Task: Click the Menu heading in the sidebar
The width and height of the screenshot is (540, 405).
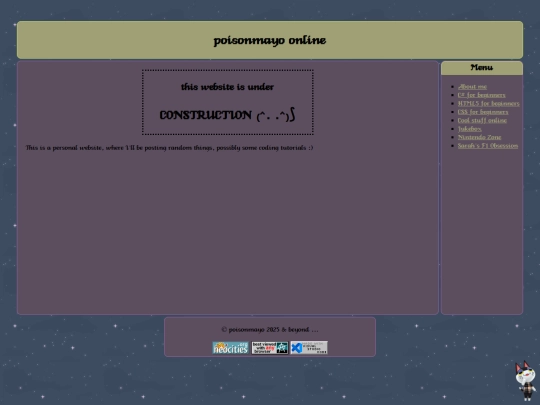Action: (x=481, y=68)
